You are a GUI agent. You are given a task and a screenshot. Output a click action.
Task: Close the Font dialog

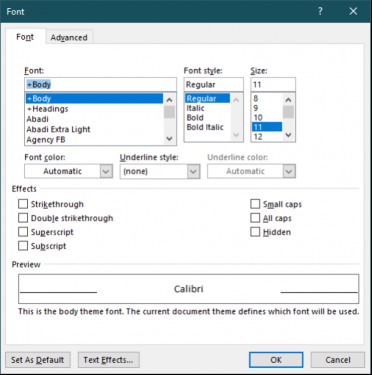click(353, 11)
